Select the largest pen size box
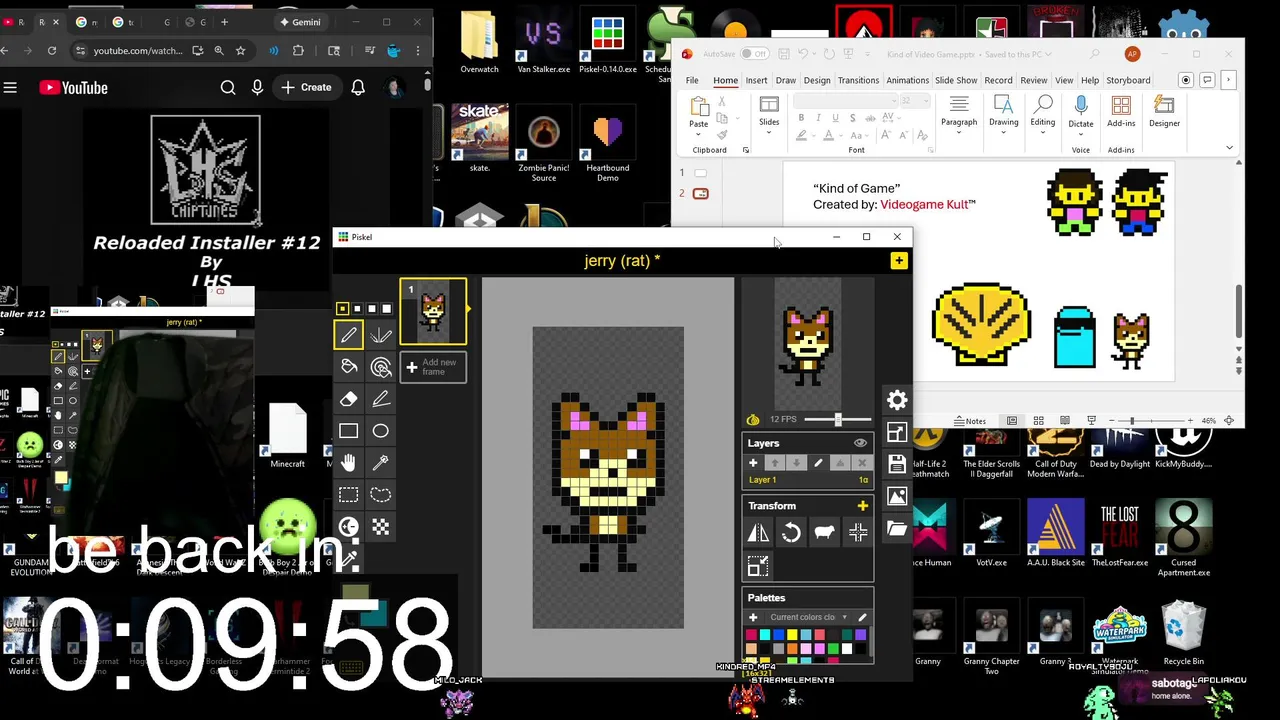Screen dimensions: 1280x720 (386, 309)
